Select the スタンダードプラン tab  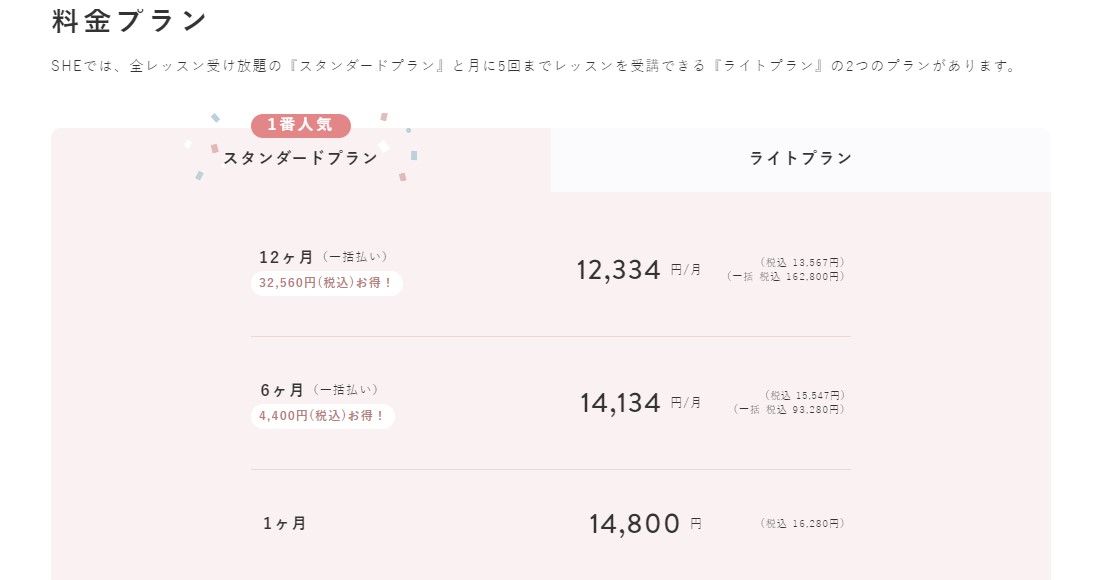[300, 158]
